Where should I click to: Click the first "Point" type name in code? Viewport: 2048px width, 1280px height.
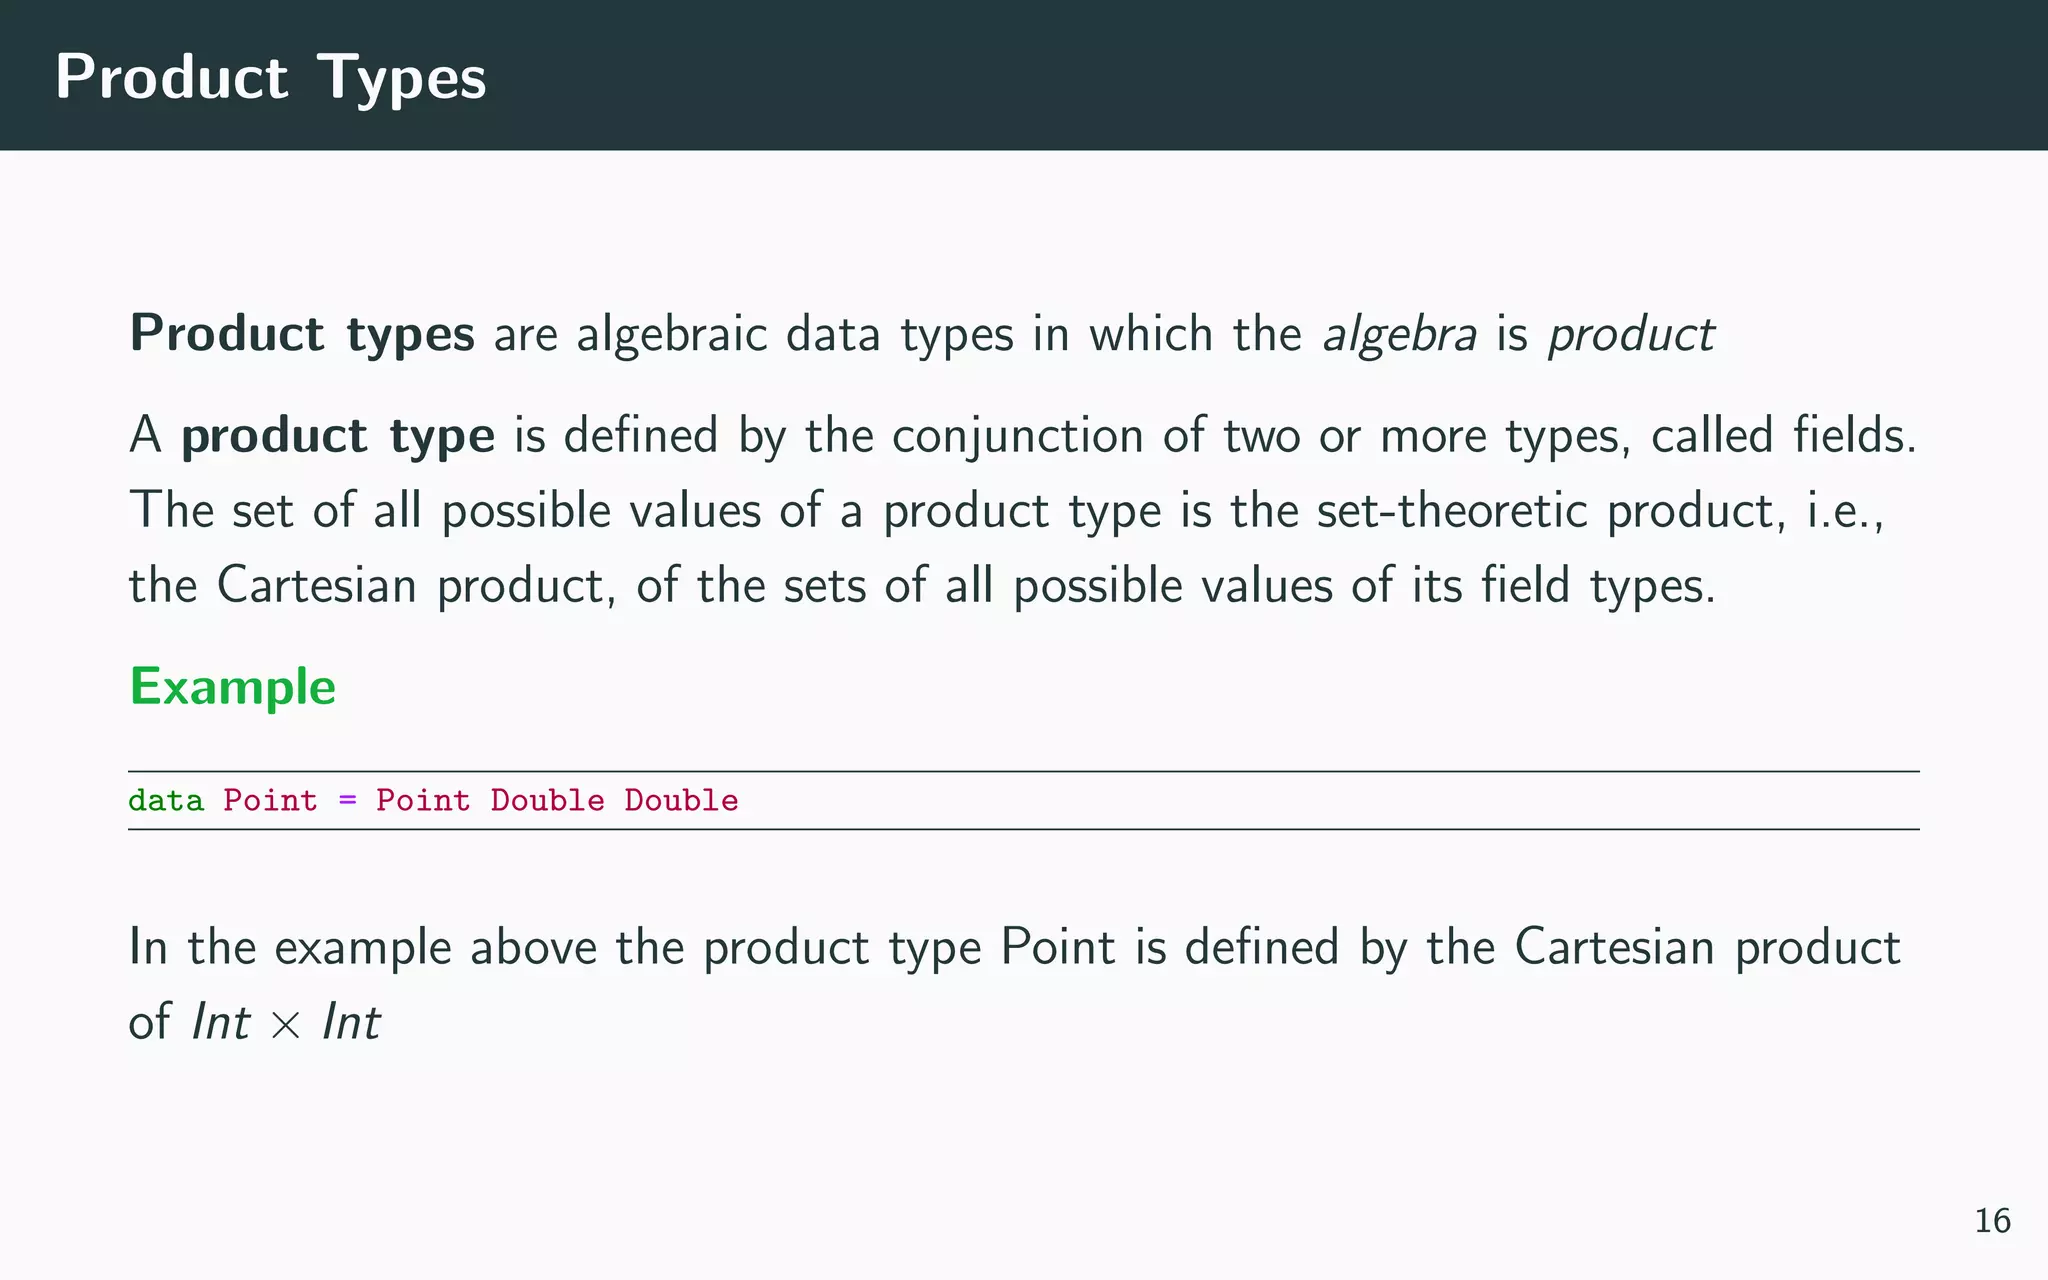pos(270,801)
